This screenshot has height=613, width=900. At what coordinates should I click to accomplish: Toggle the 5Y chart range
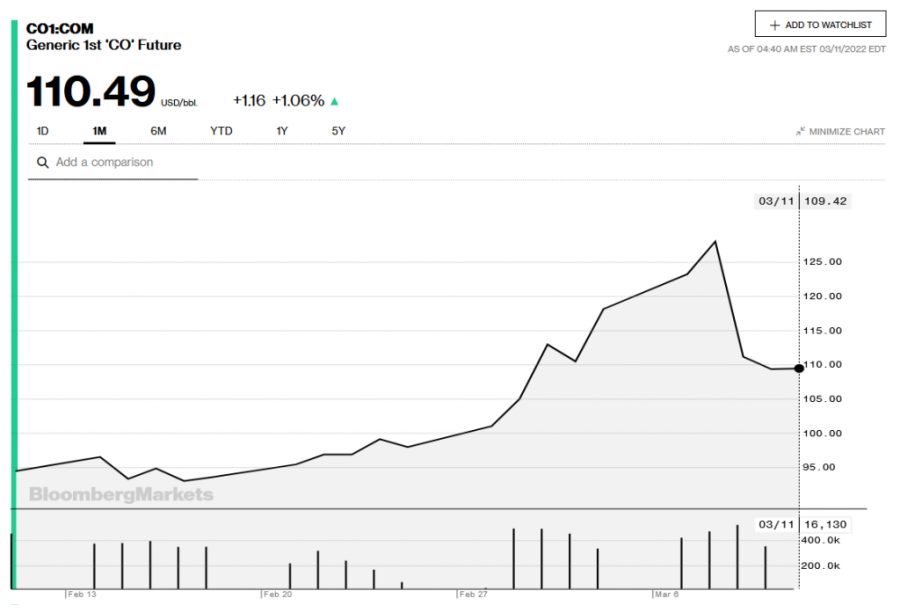point(337,131)
